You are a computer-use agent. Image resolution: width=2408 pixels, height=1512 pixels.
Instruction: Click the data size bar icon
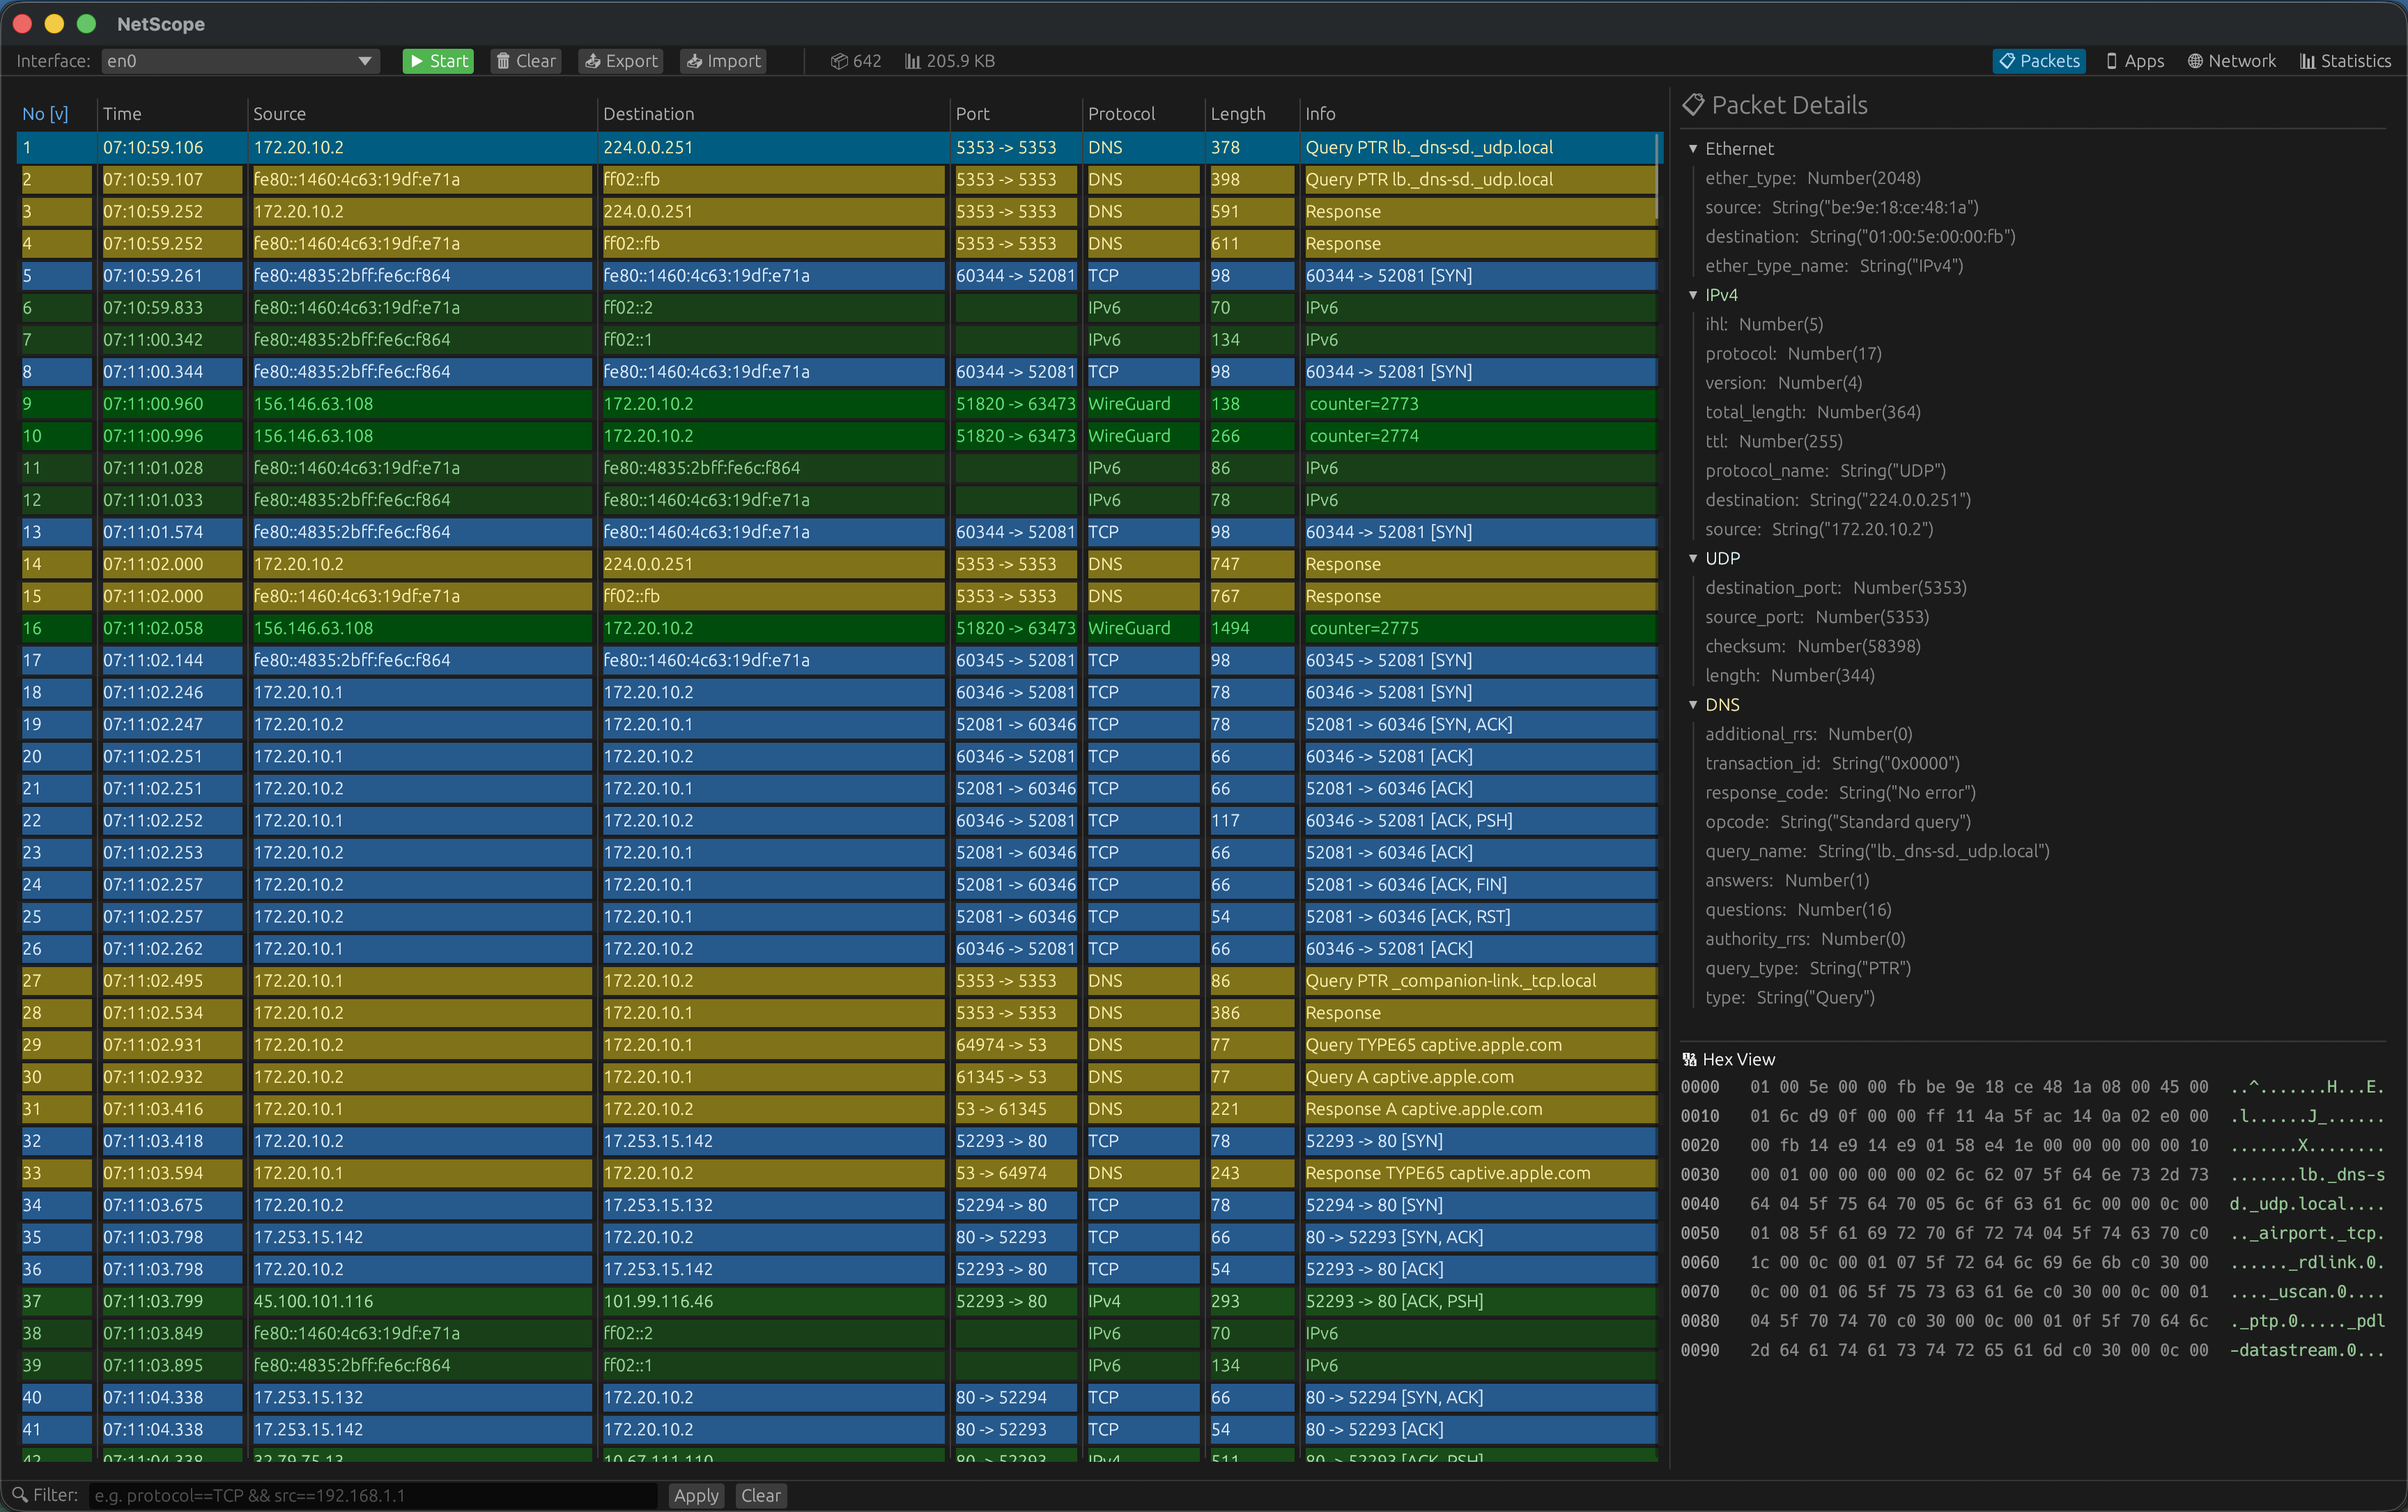(912, 61)
